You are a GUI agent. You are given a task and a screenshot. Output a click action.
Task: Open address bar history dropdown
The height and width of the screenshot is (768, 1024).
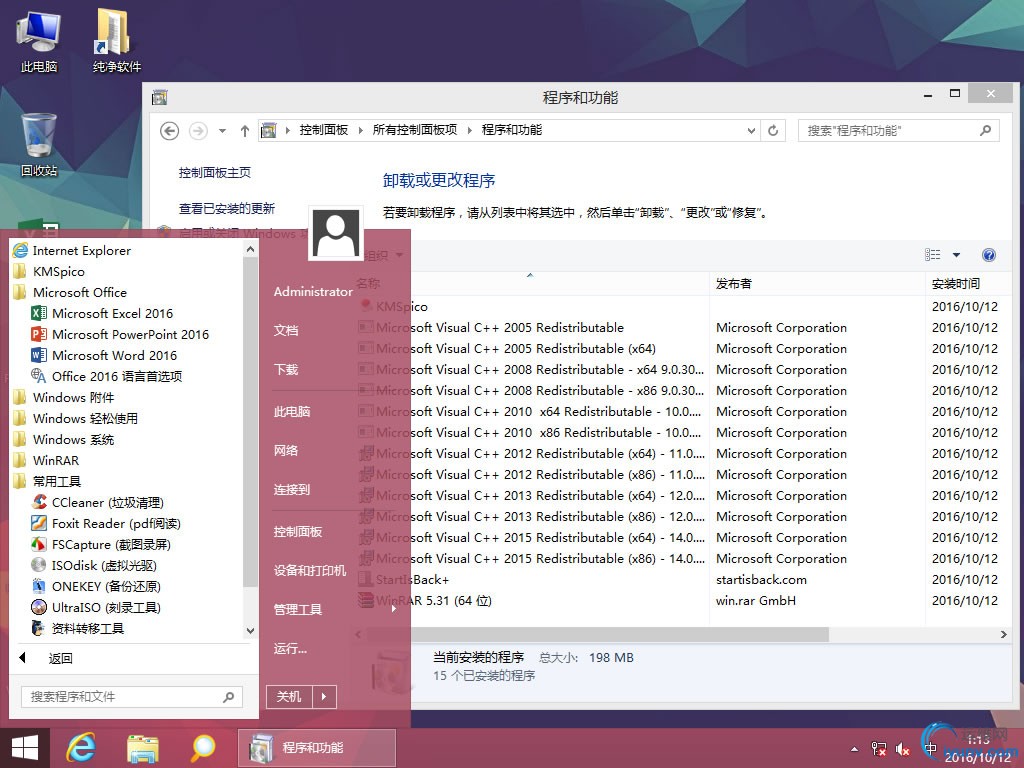point(751,131)
